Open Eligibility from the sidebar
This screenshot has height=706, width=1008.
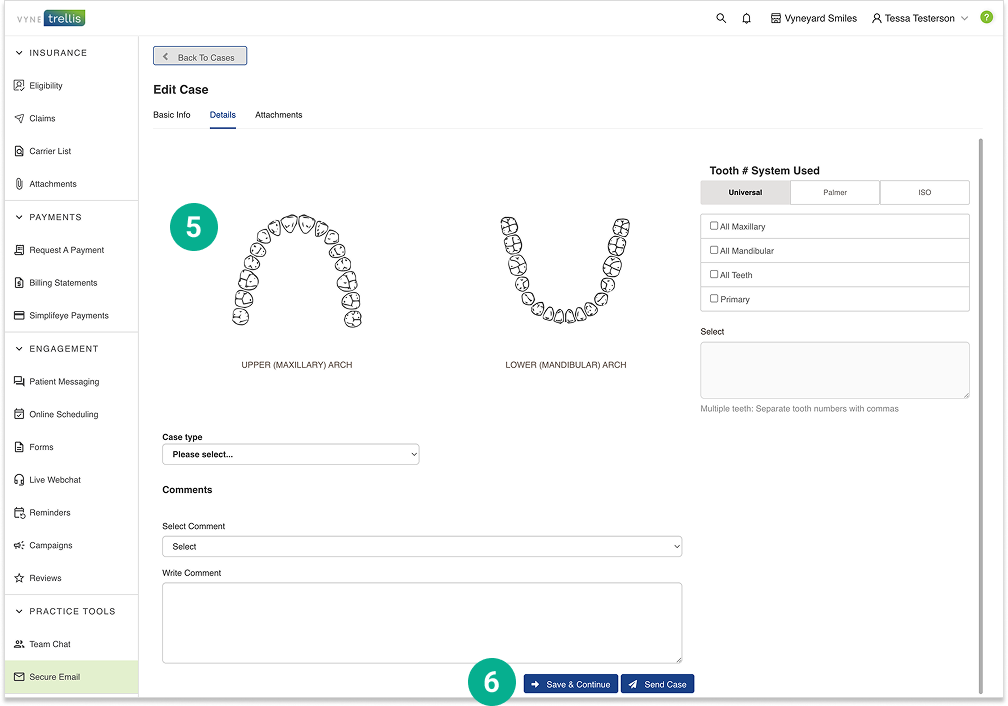click(x=45, y=86)
